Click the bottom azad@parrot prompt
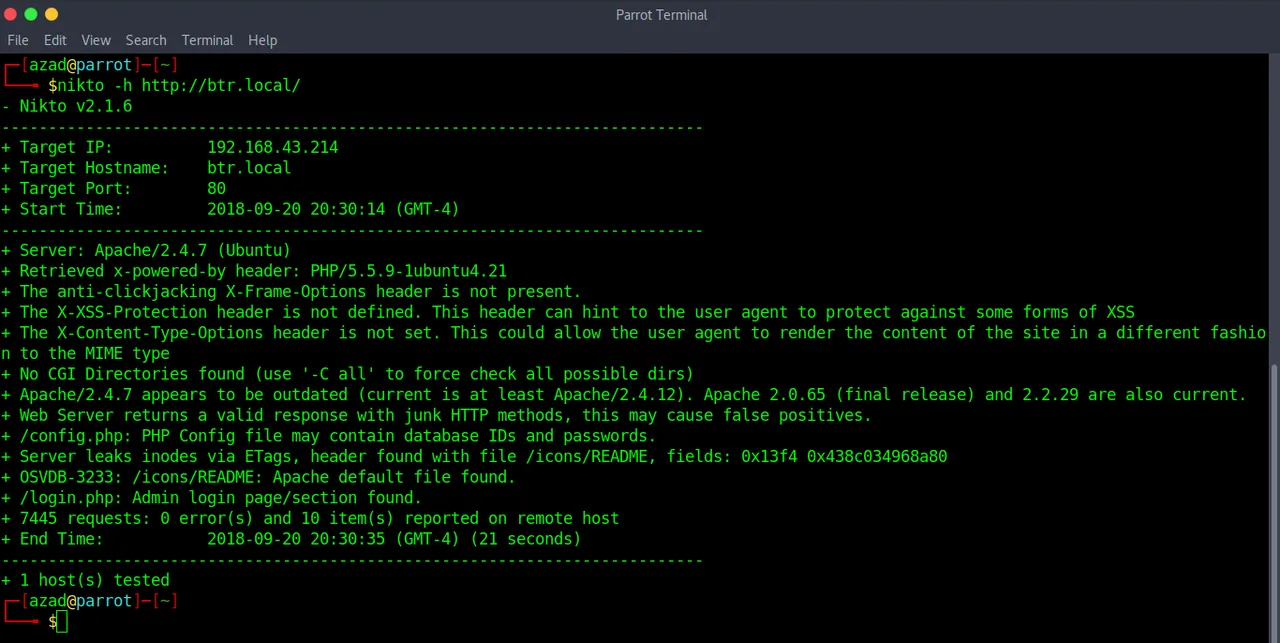Image resolution: width=1280 pixels, height=643 pixels. click(90, 601)
